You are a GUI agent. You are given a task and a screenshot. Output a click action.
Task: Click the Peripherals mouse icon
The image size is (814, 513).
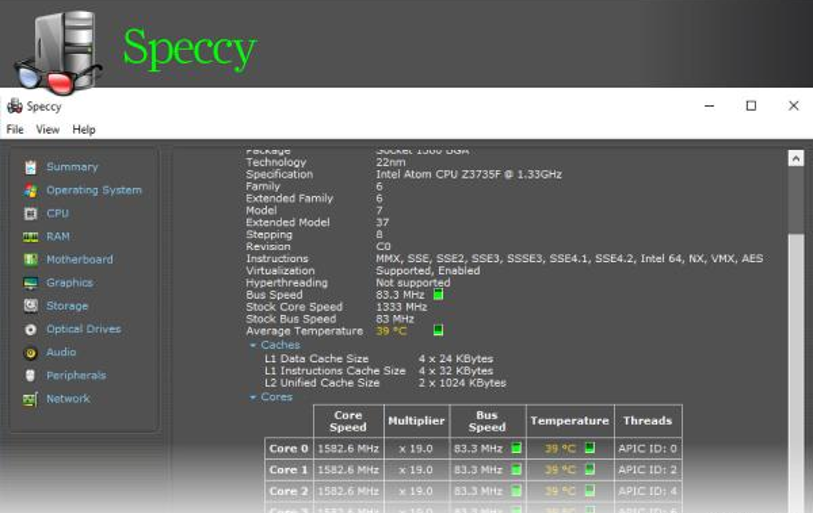31,375
